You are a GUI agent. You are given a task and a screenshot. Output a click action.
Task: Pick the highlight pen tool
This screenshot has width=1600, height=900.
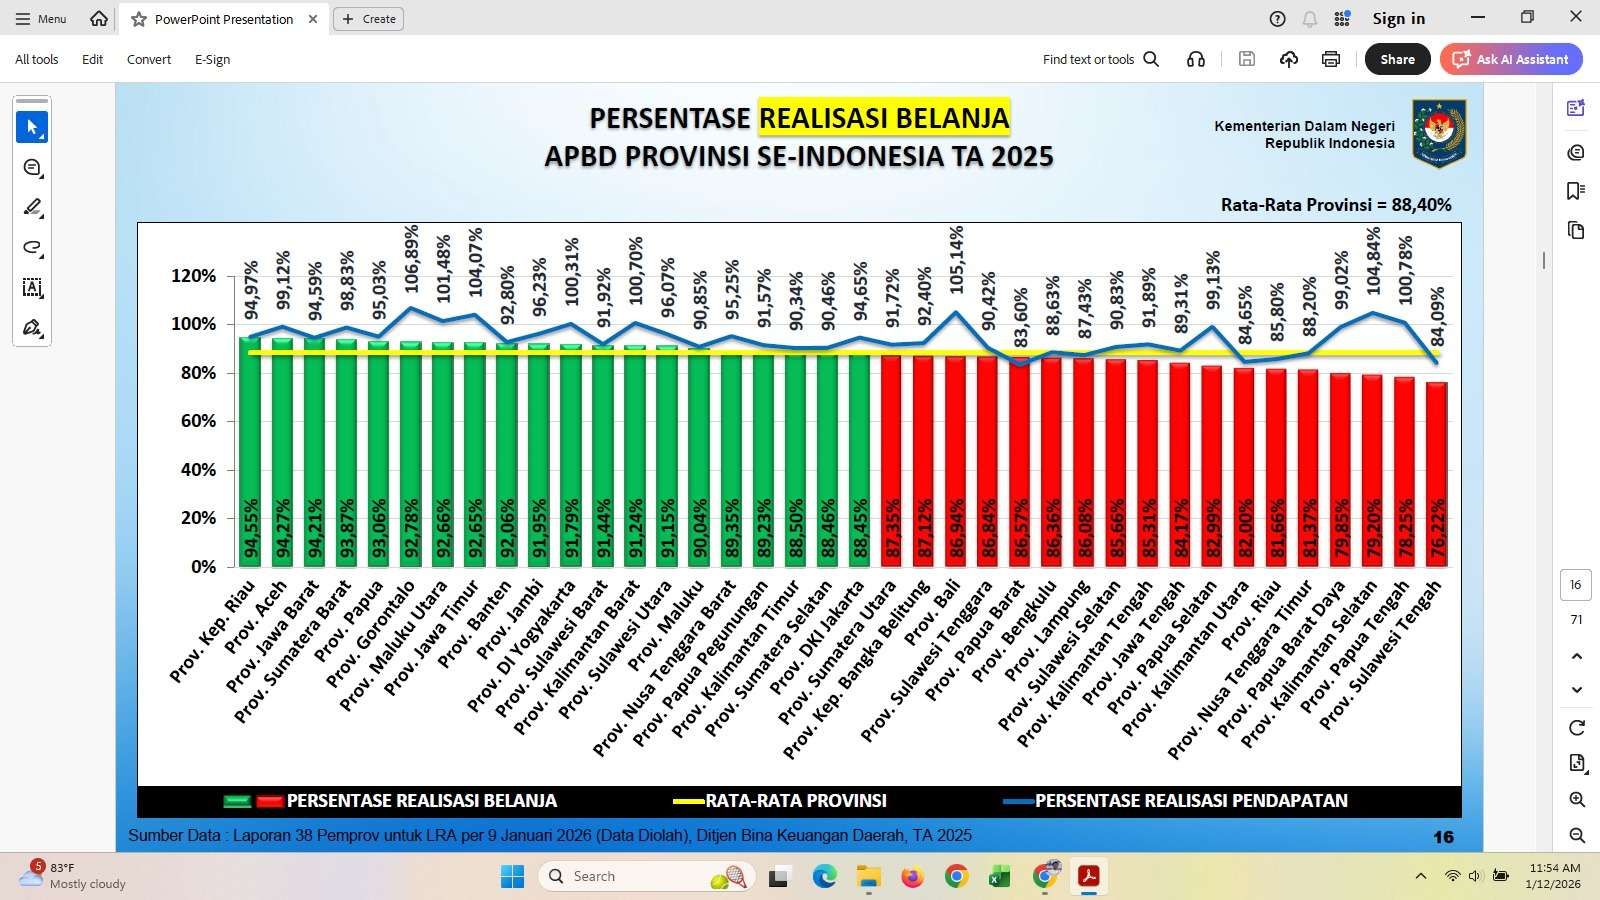tap(32, 208)
